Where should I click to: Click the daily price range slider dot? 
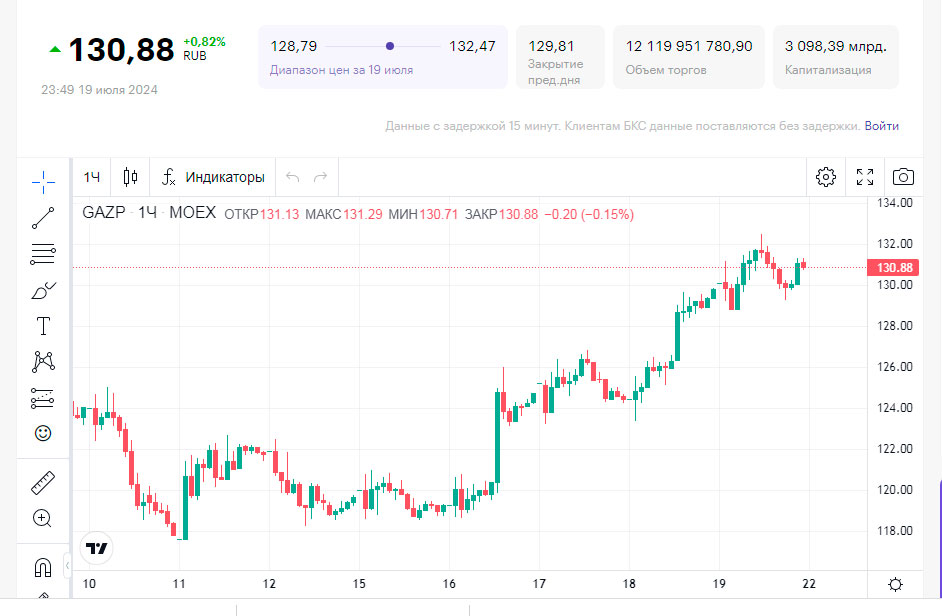pyautogui.click(x=390, y=46)
